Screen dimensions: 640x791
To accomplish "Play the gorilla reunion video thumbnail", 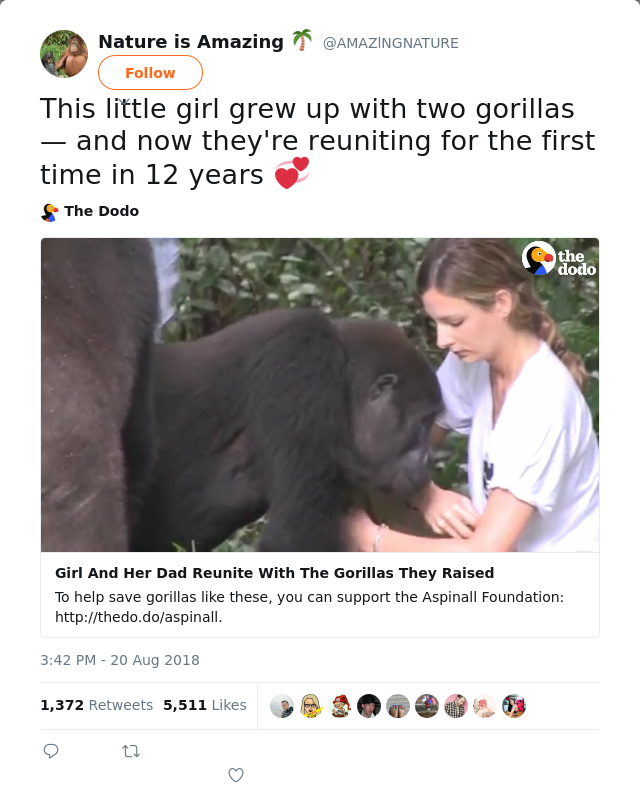I will [x=320, y=395].
